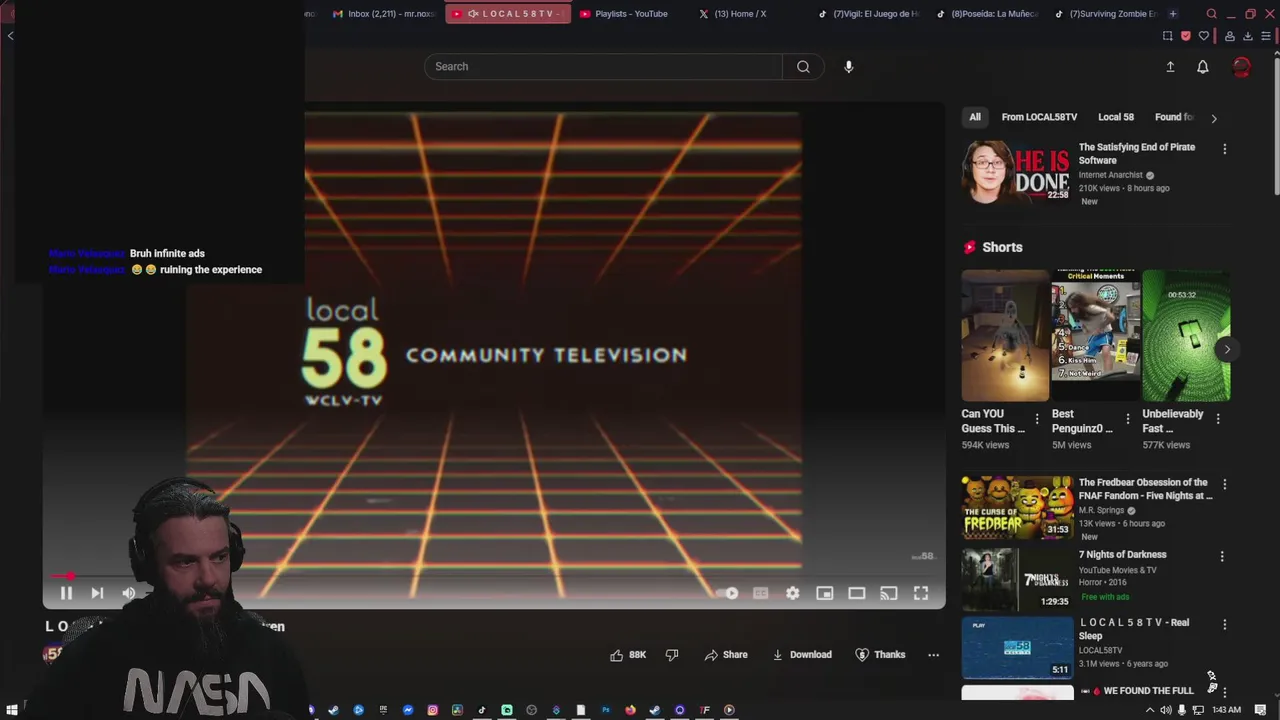Open browser tab search magnifier
Viewport: 1280px width, 720px height.
coord(1212,14)
